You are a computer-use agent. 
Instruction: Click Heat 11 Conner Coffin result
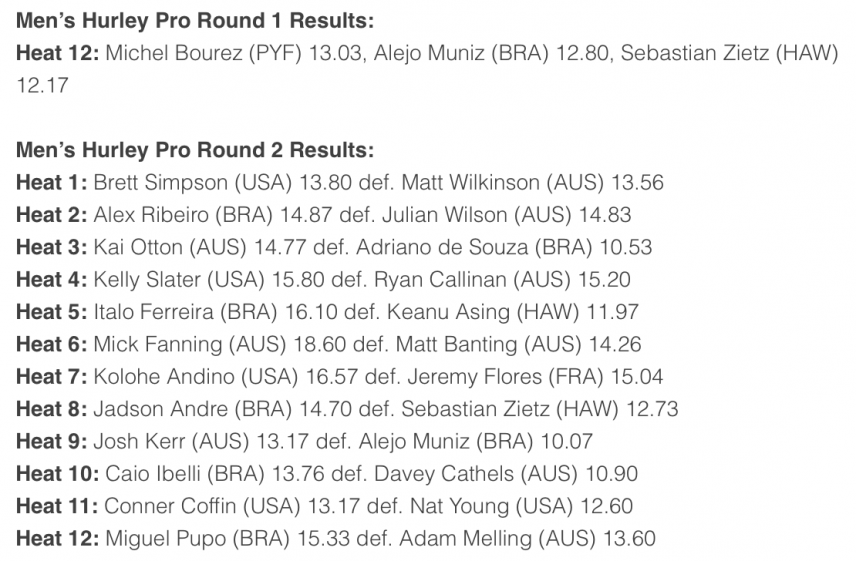tap(324, 506)
